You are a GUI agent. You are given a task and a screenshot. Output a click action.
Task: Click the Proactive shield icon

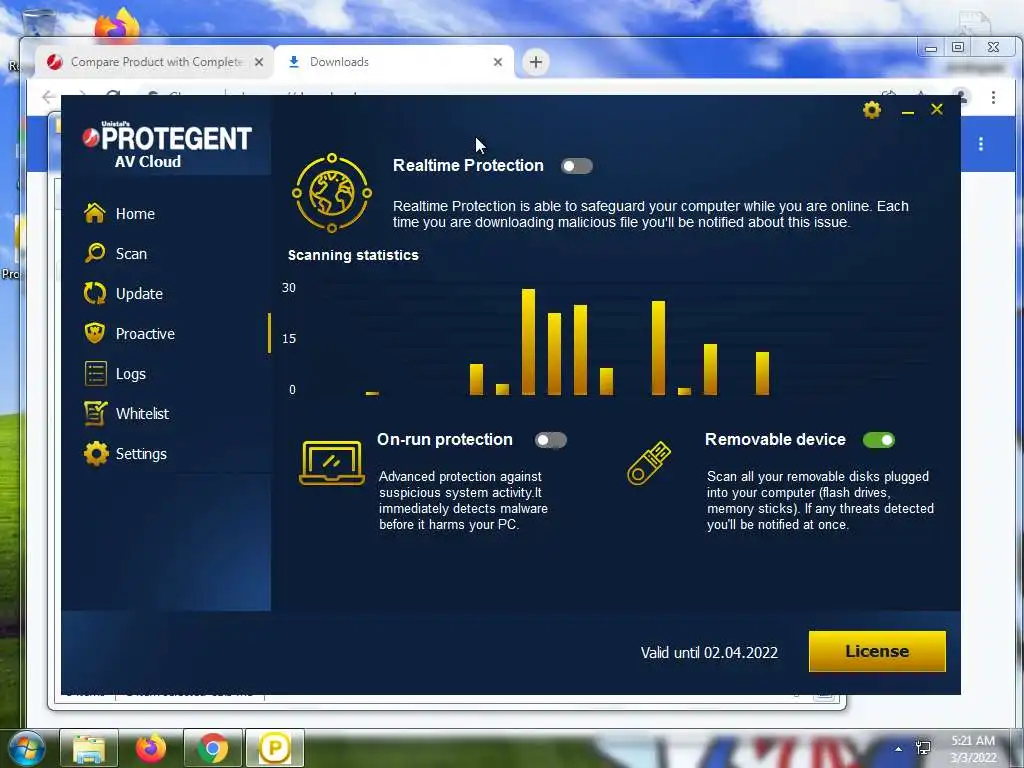95,332
